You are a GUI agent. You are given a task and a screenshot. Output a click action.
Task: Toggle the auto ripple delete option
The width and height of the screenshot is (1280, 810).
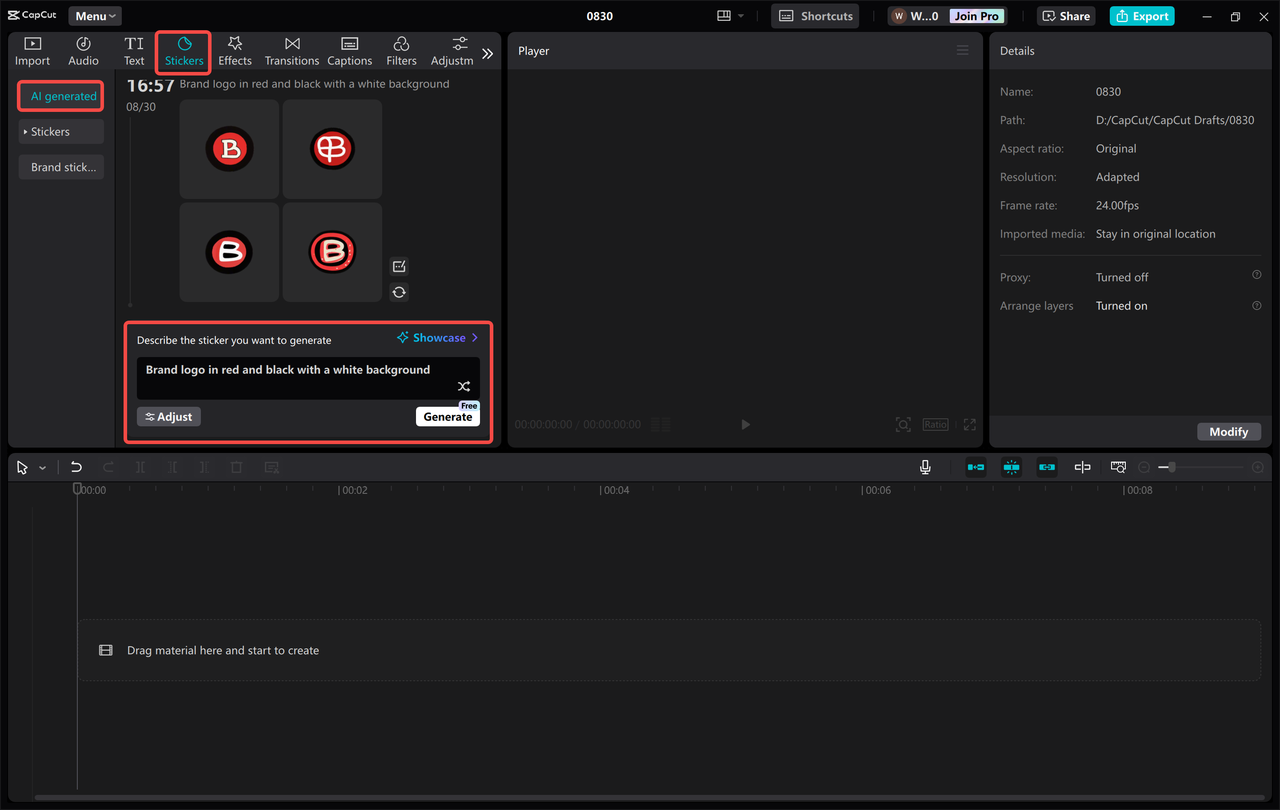pyautogui.click(x=975, y=466)
